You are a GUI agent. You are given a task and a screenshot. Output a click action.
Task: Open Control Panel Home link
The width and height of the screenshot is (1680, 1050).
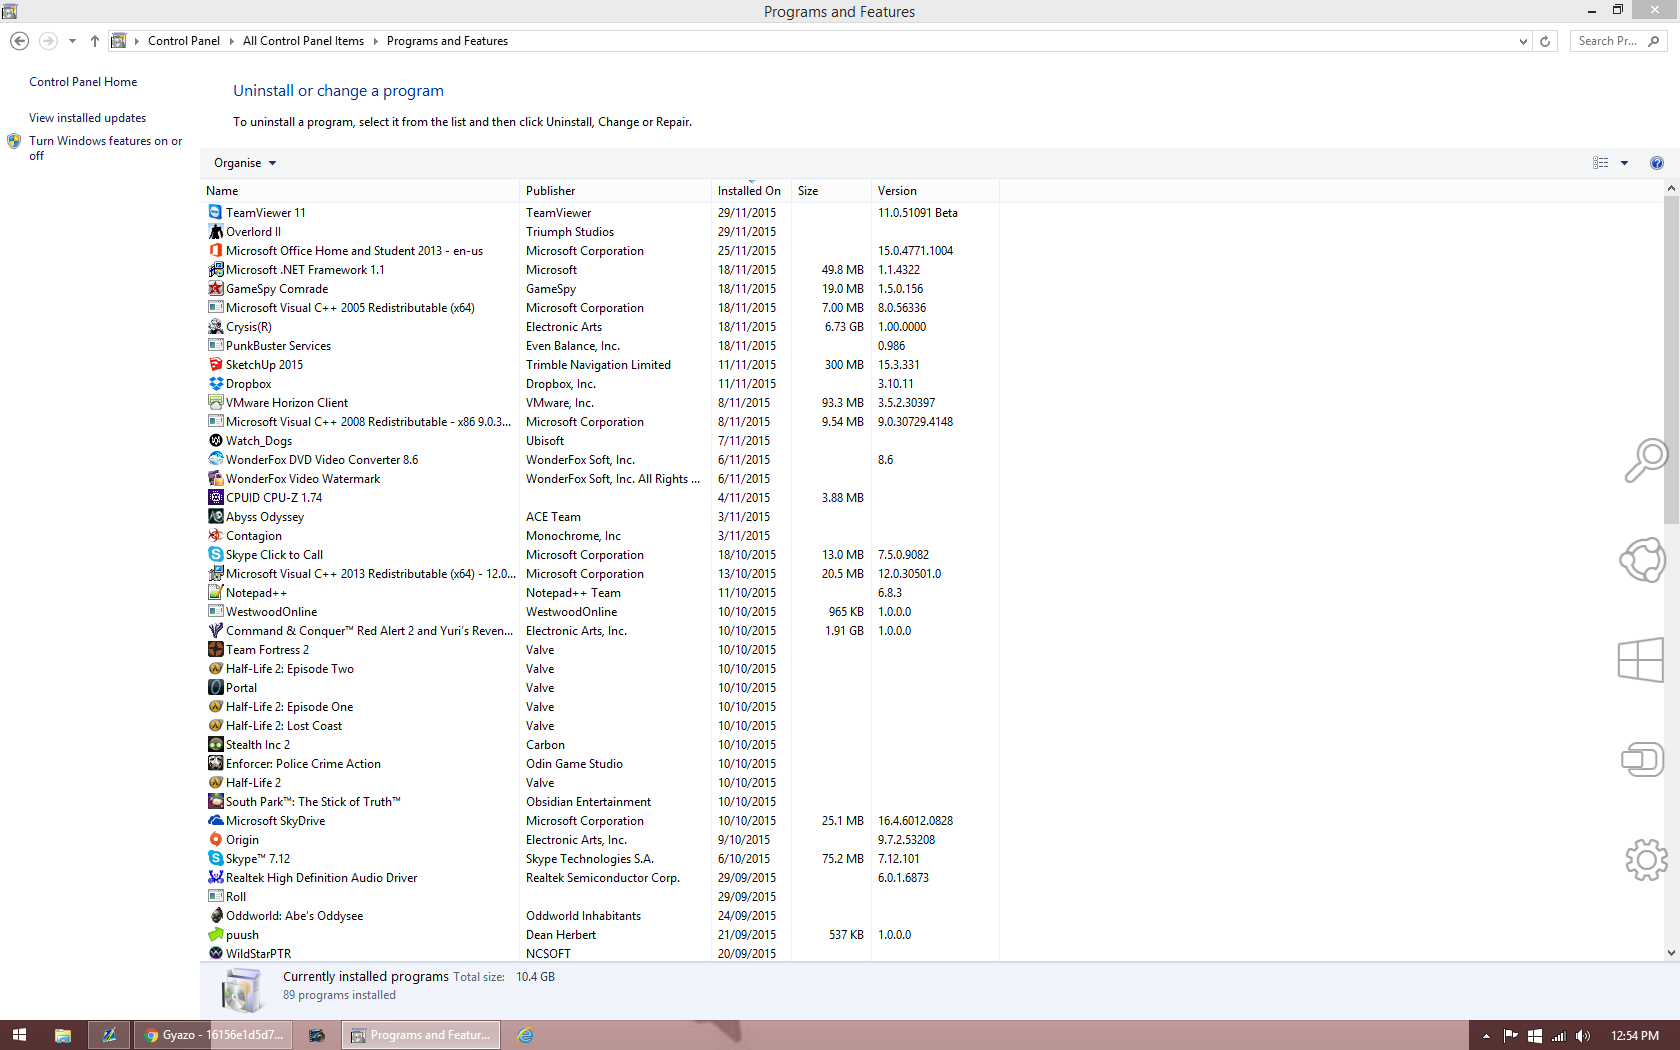click(x=83, y=82)
